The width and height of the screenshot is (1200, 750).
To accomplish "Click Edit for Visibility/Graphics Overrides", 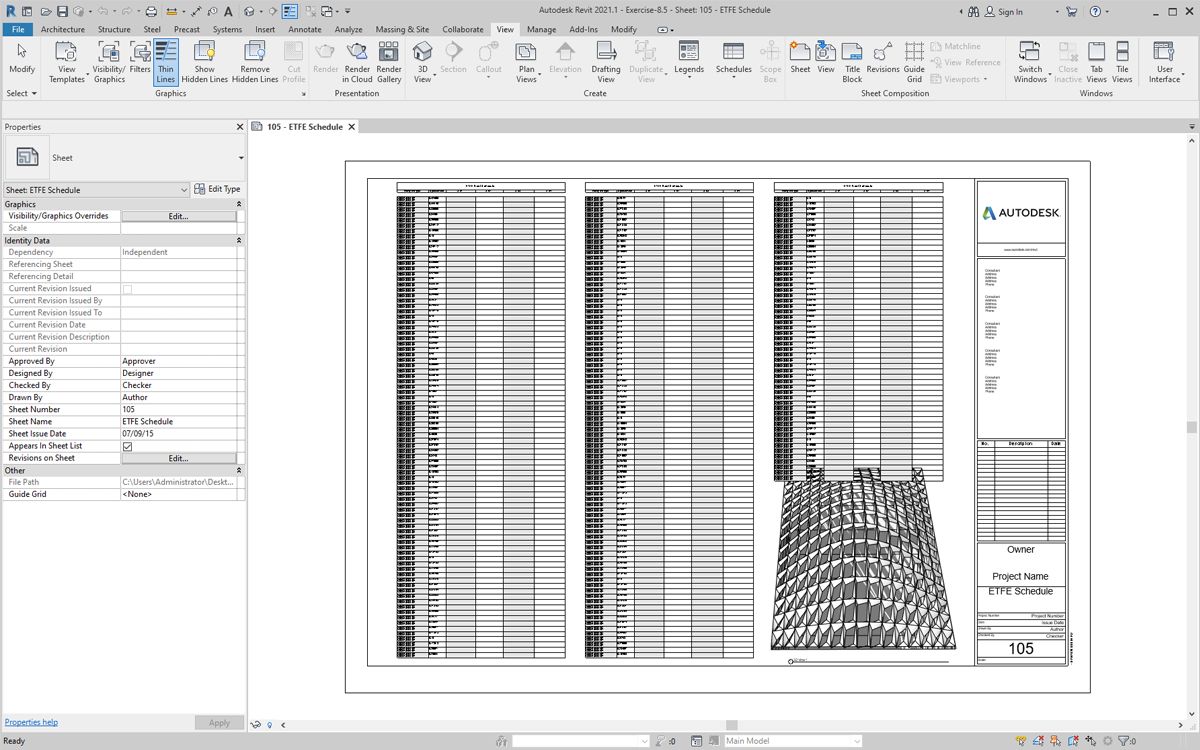I will (178, 216).
